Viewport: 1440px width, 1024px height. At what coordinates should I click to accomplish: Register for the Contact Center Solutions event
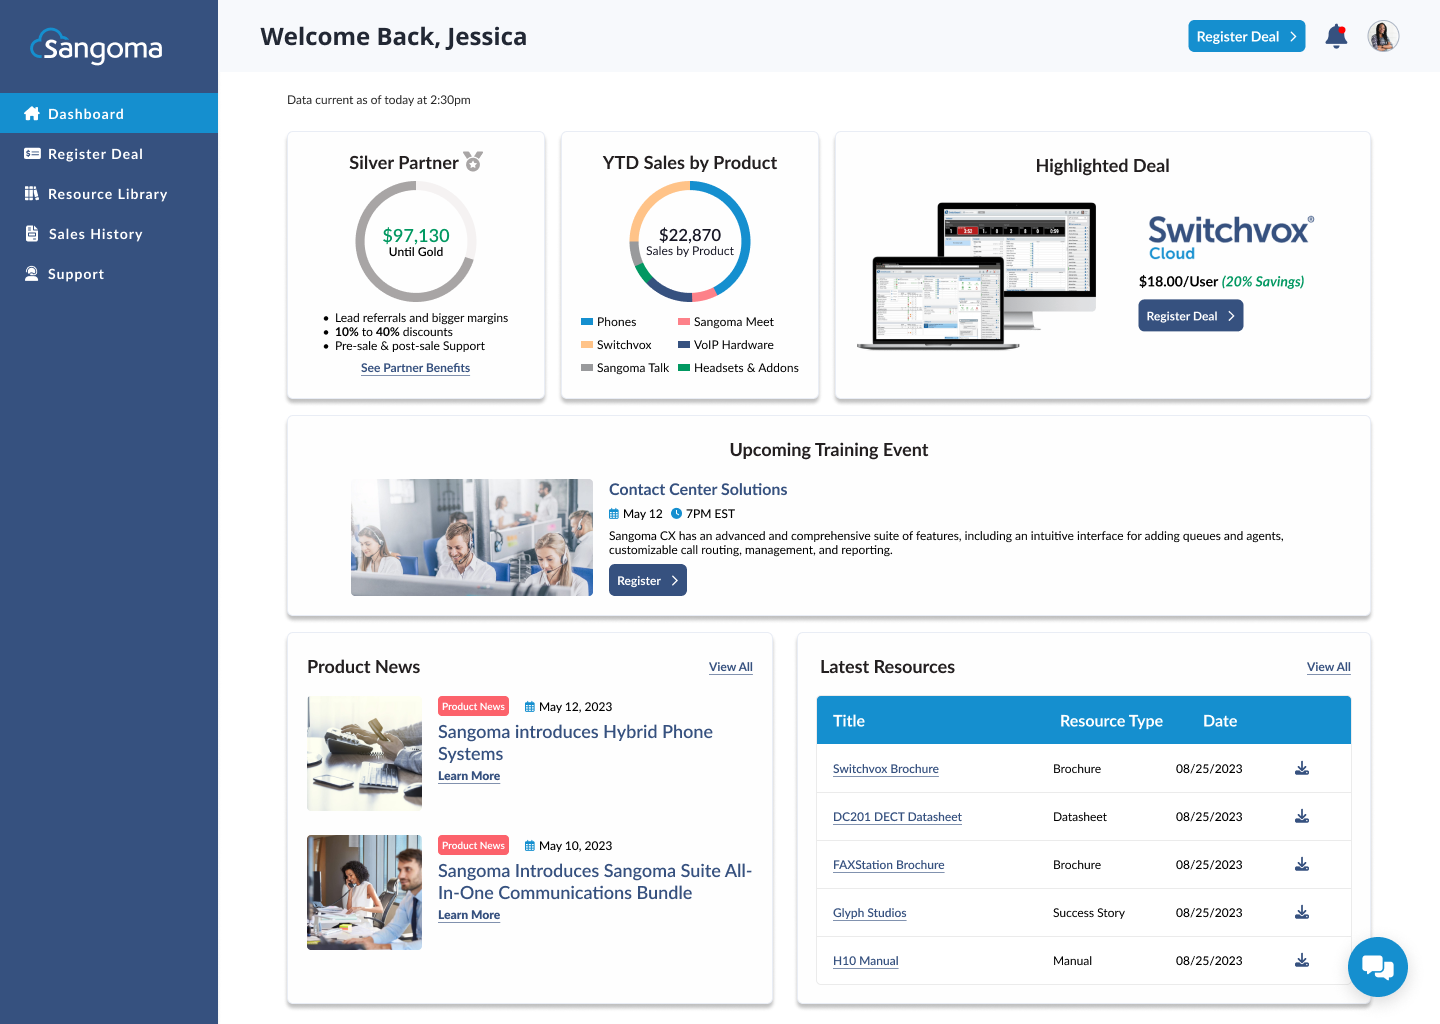(647, 579)
